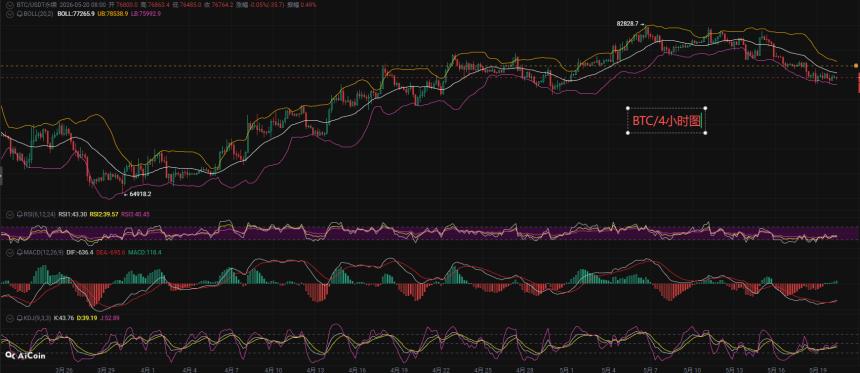Click the RSI2:39.57 value
Viewport: 860px width, 373px height.
click(x=104, y=214)
